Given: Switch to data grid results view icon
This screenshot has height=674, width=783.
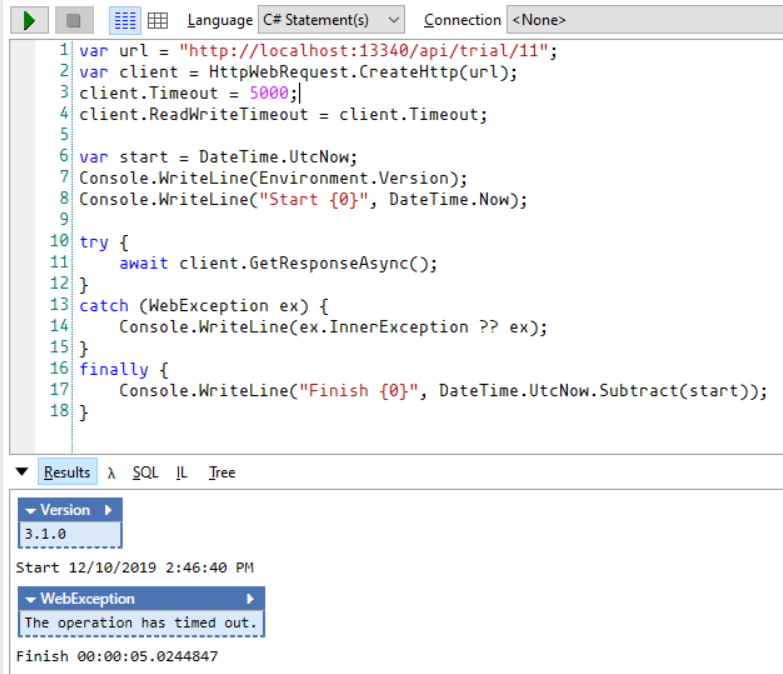Looking at the screenshot, I should (158, 20).
